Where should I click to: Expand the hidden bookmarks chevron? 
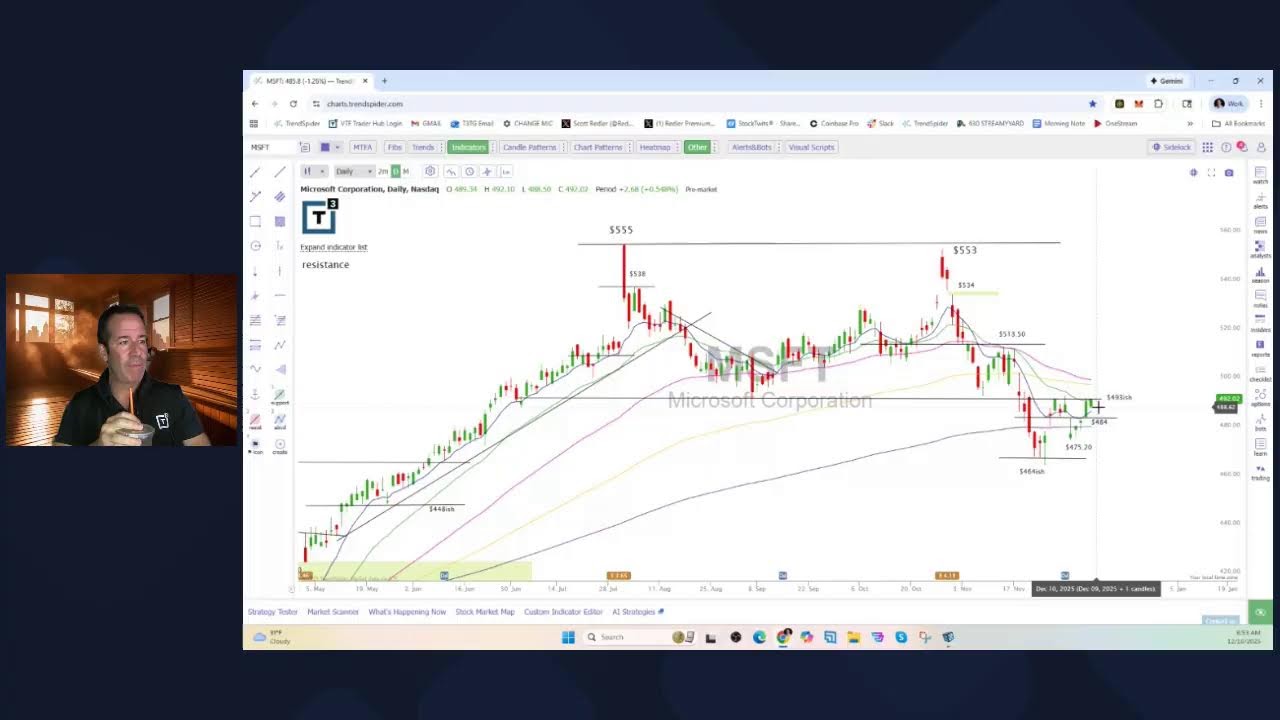point(1190,123)
